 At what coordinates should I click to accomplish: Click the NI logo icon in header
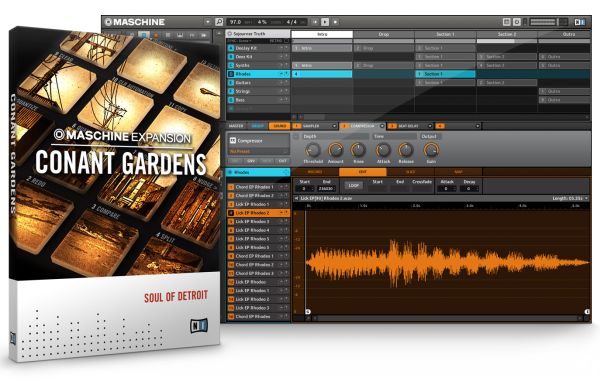(x=580, y=22)
